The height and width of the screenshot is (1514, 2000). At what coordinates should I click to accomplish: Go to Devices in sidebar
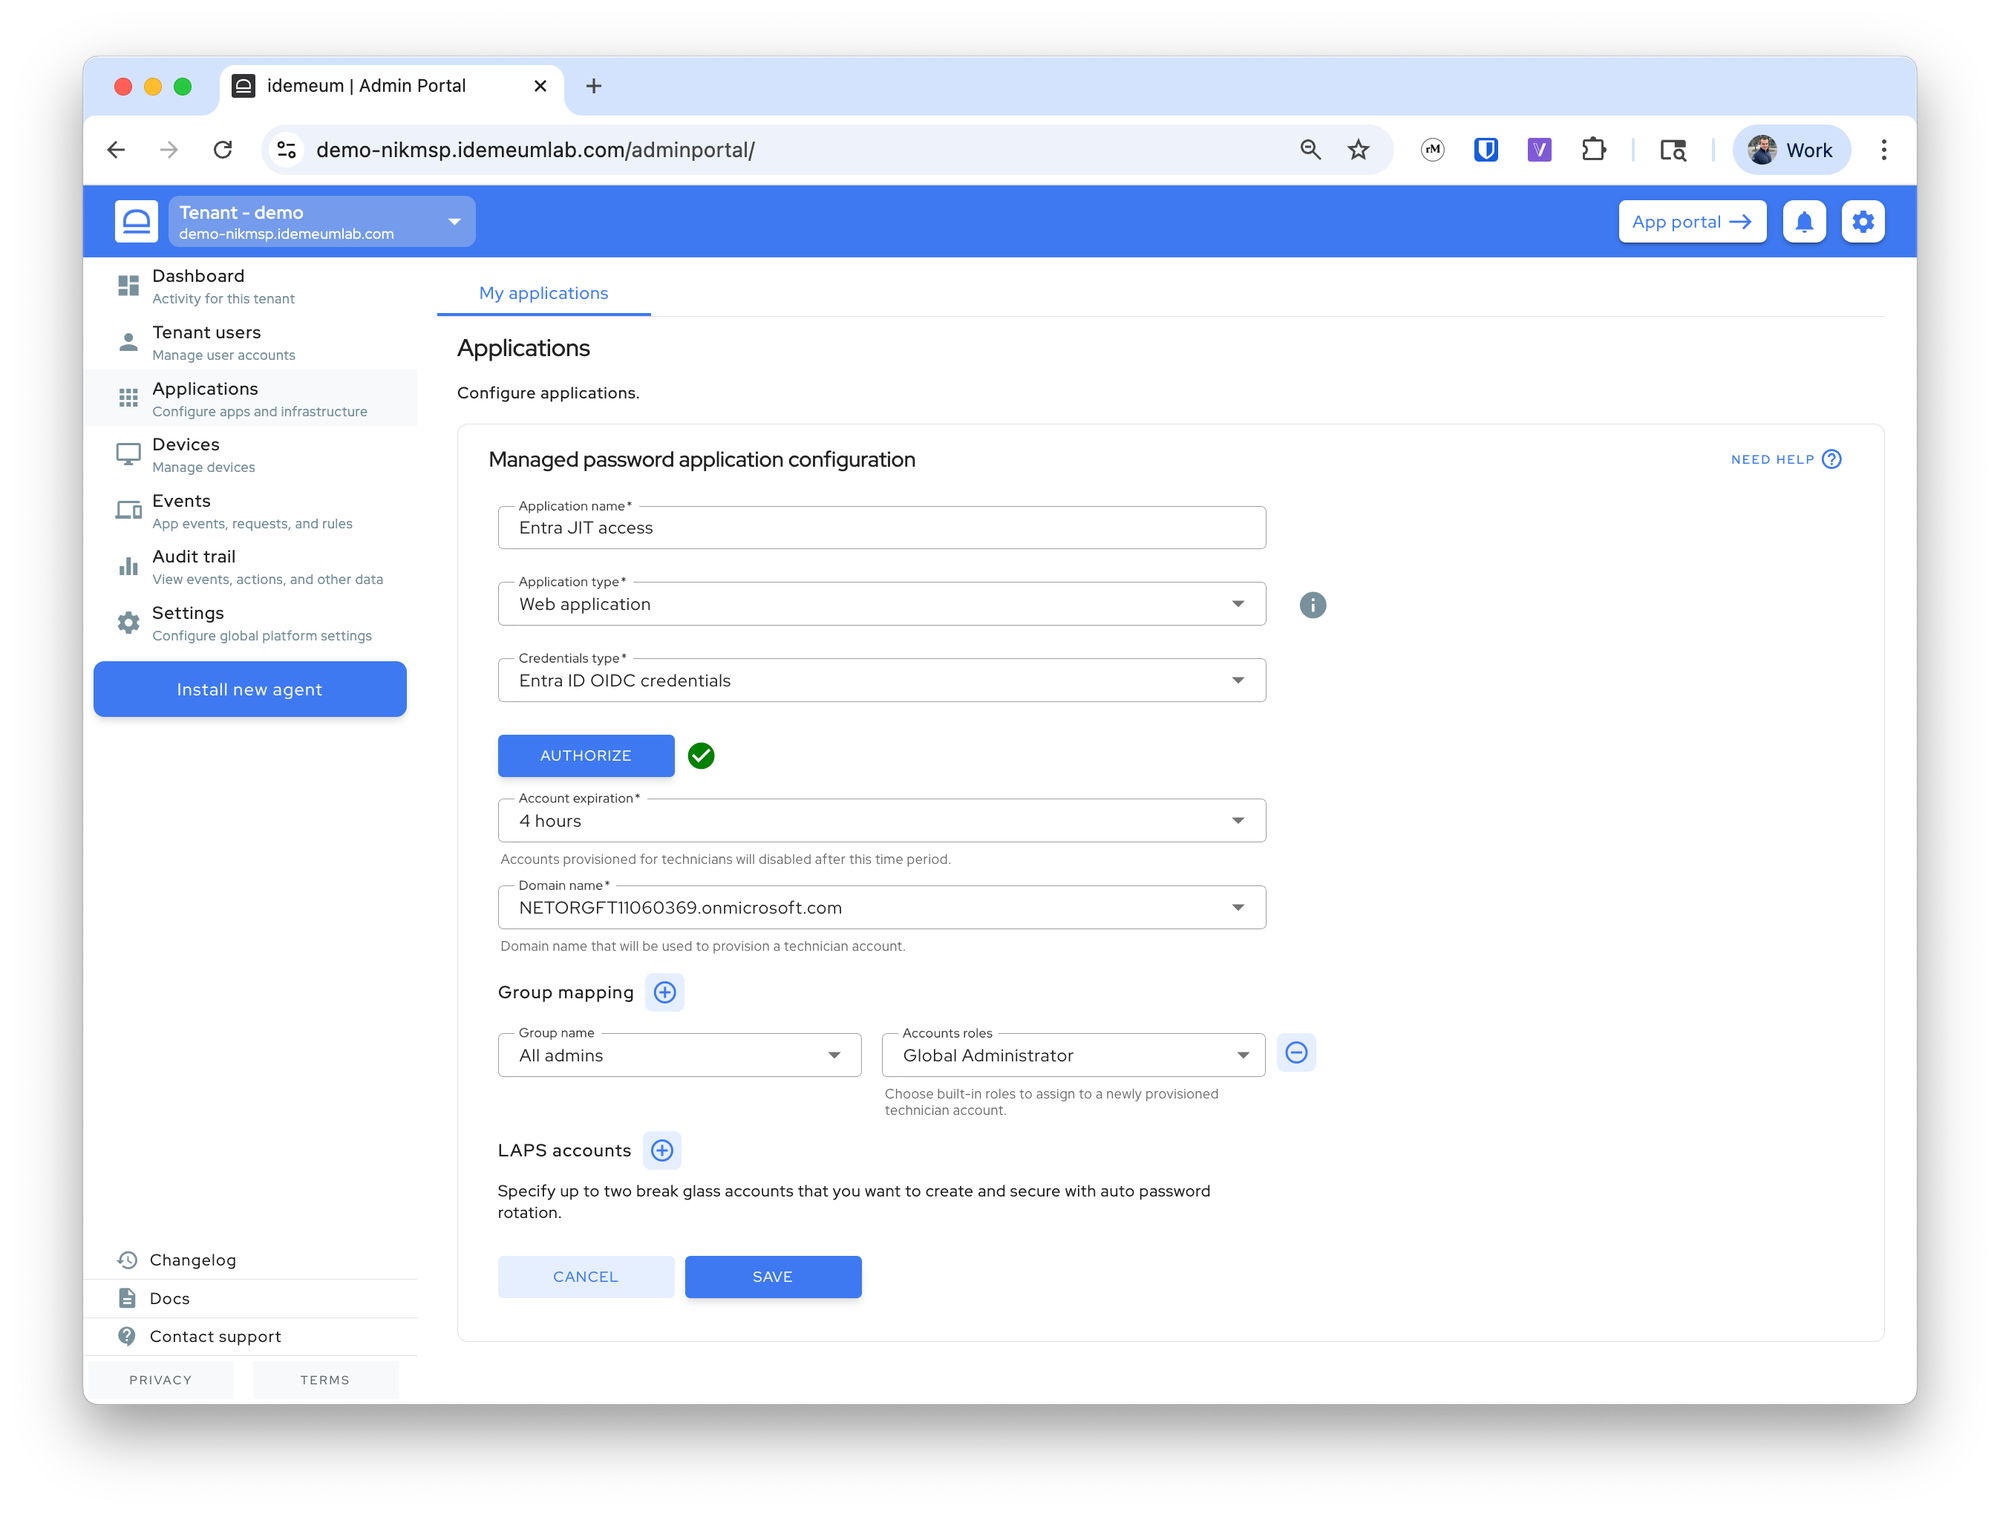click(x=250, y=454)
